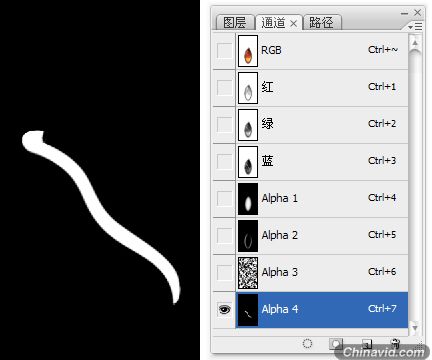Image resolution: width=432 pixels, height=360 pixels.
Task: Close the 通道 tab with x
Action: pos(293,23)
